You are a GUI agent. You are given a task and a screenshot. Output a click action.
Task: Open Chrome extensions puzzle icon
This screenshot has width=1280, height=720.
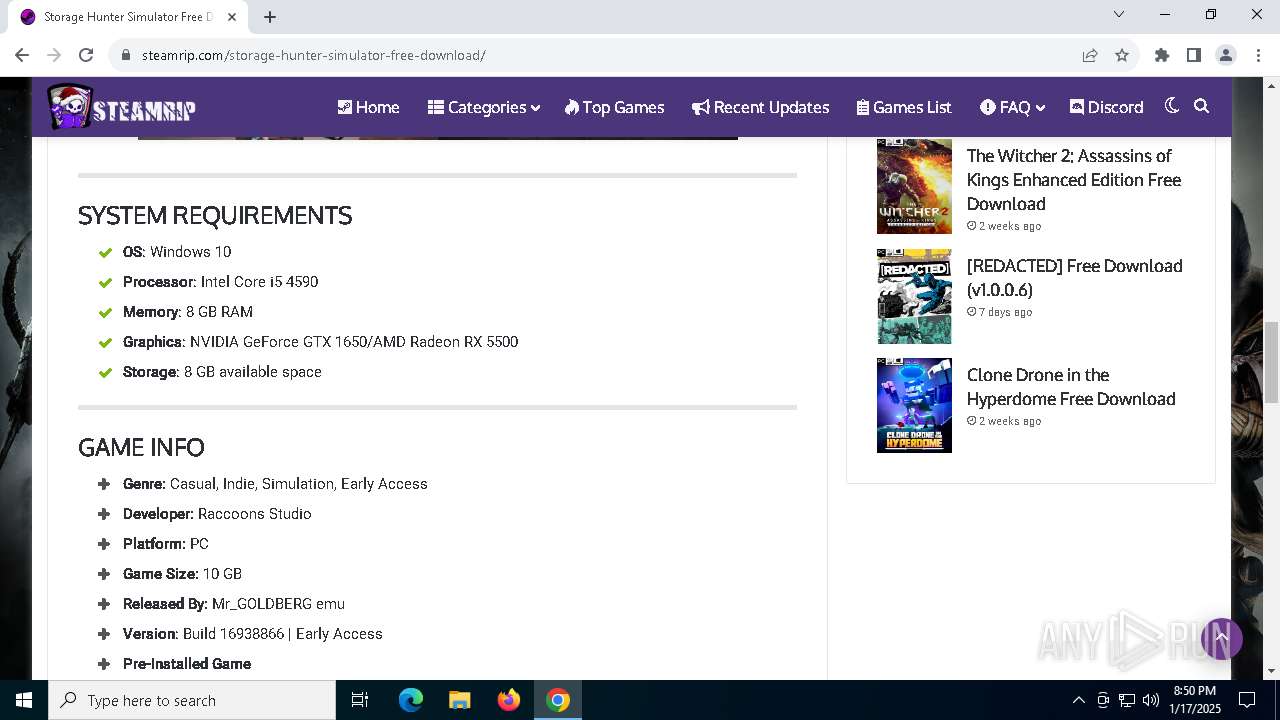tap(1162, 55)
